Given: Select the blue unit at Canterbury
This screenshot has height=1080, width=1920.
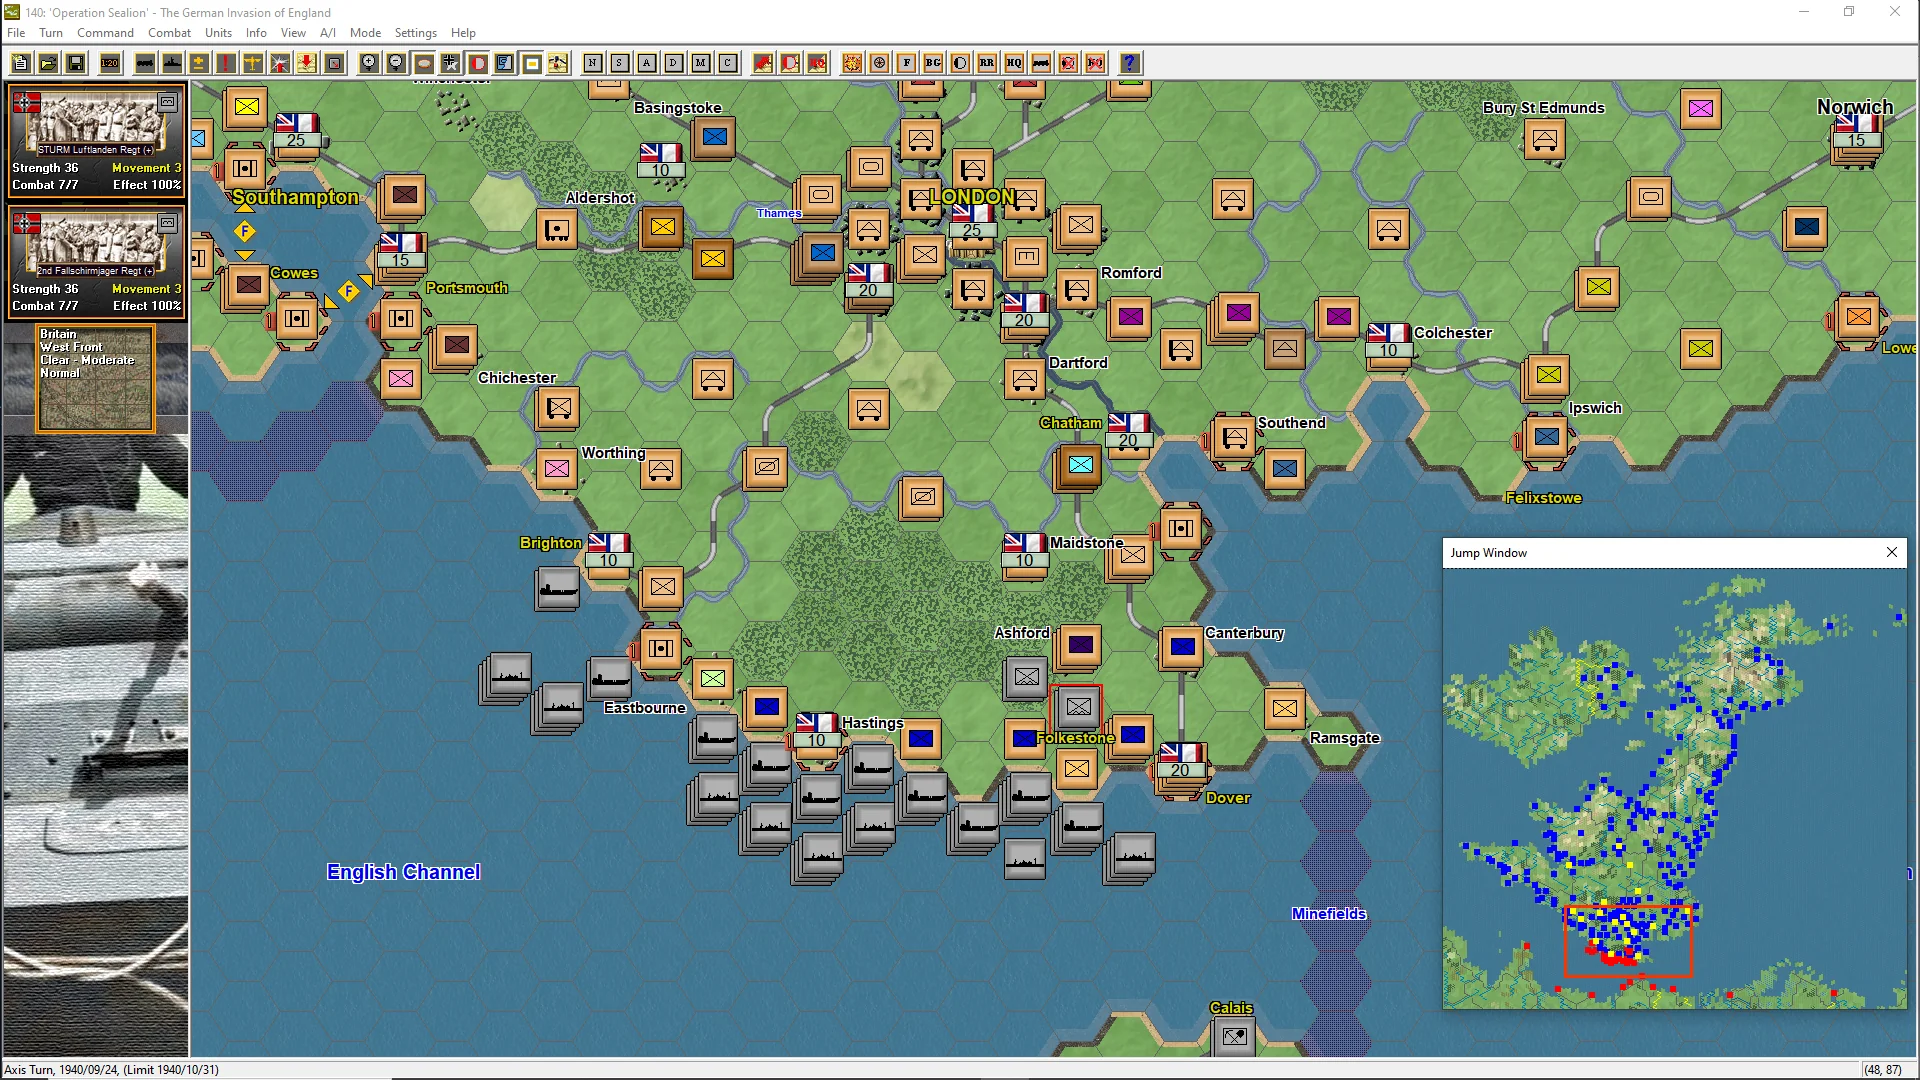Looking at the screenshot, I should point(1182,647).
